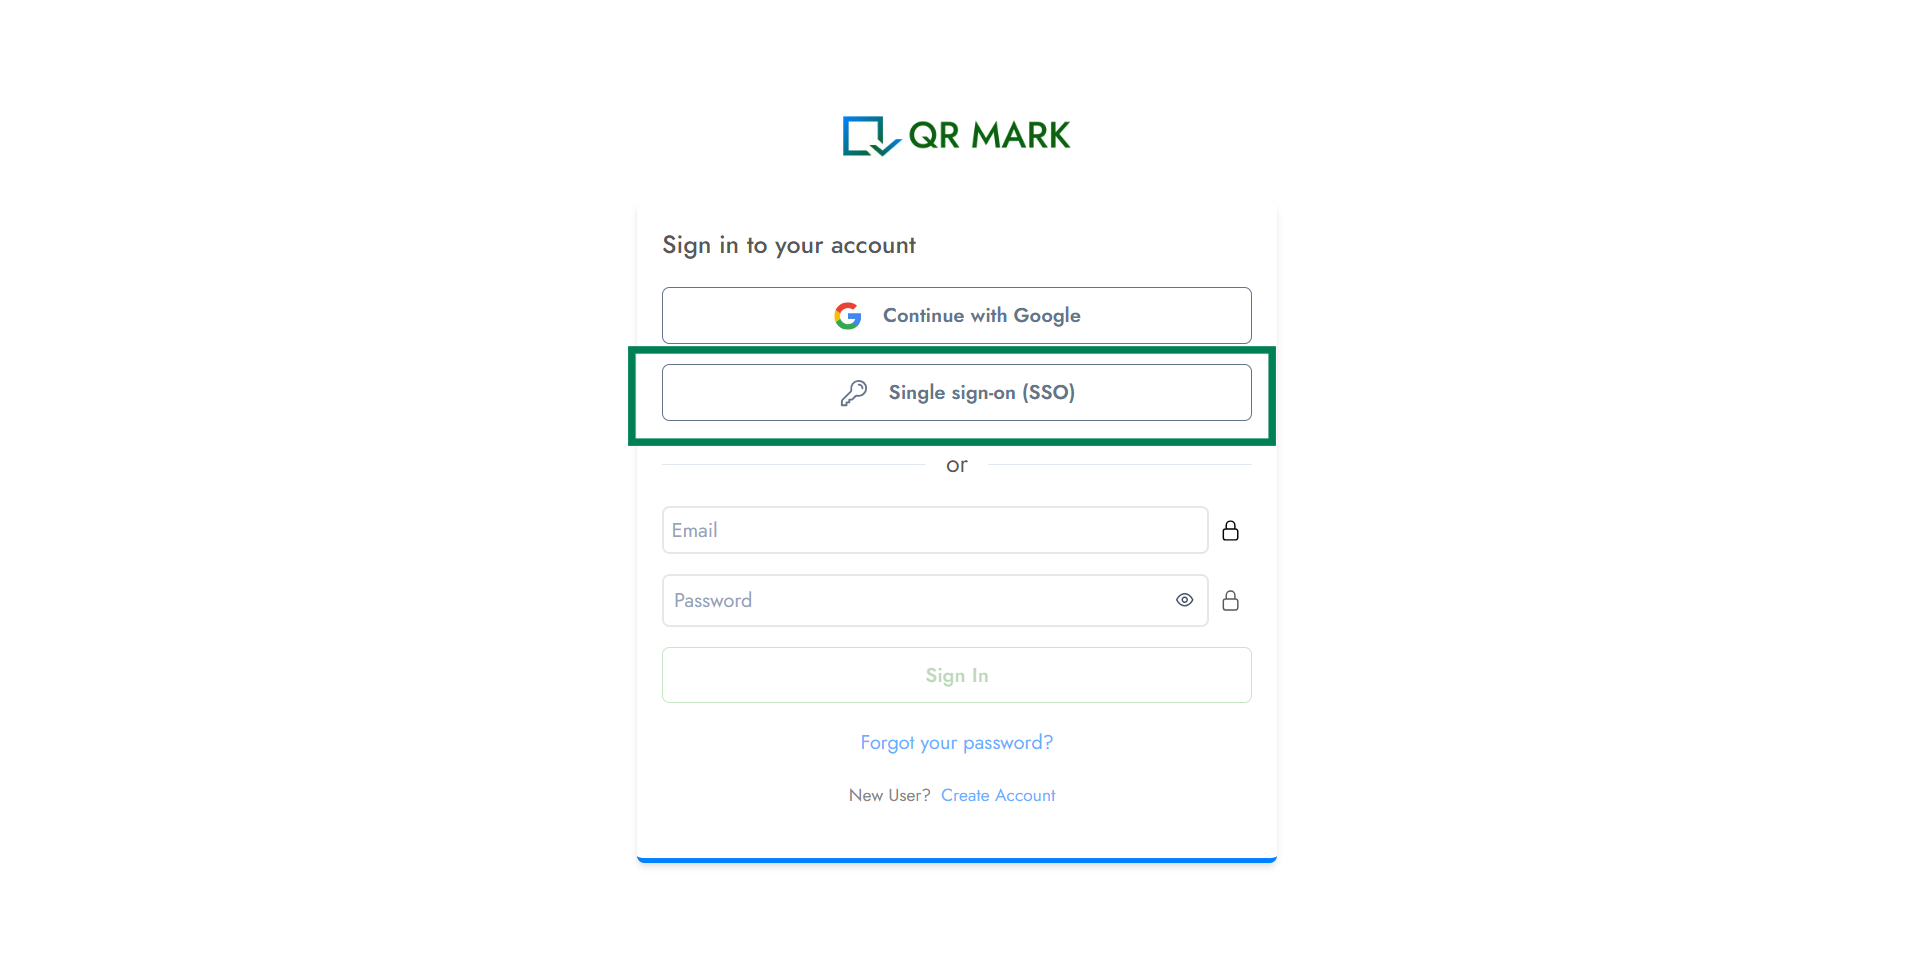Click the '(SSO)' text in the sign-on button

pyautogui.click(x=1048, y=393)
